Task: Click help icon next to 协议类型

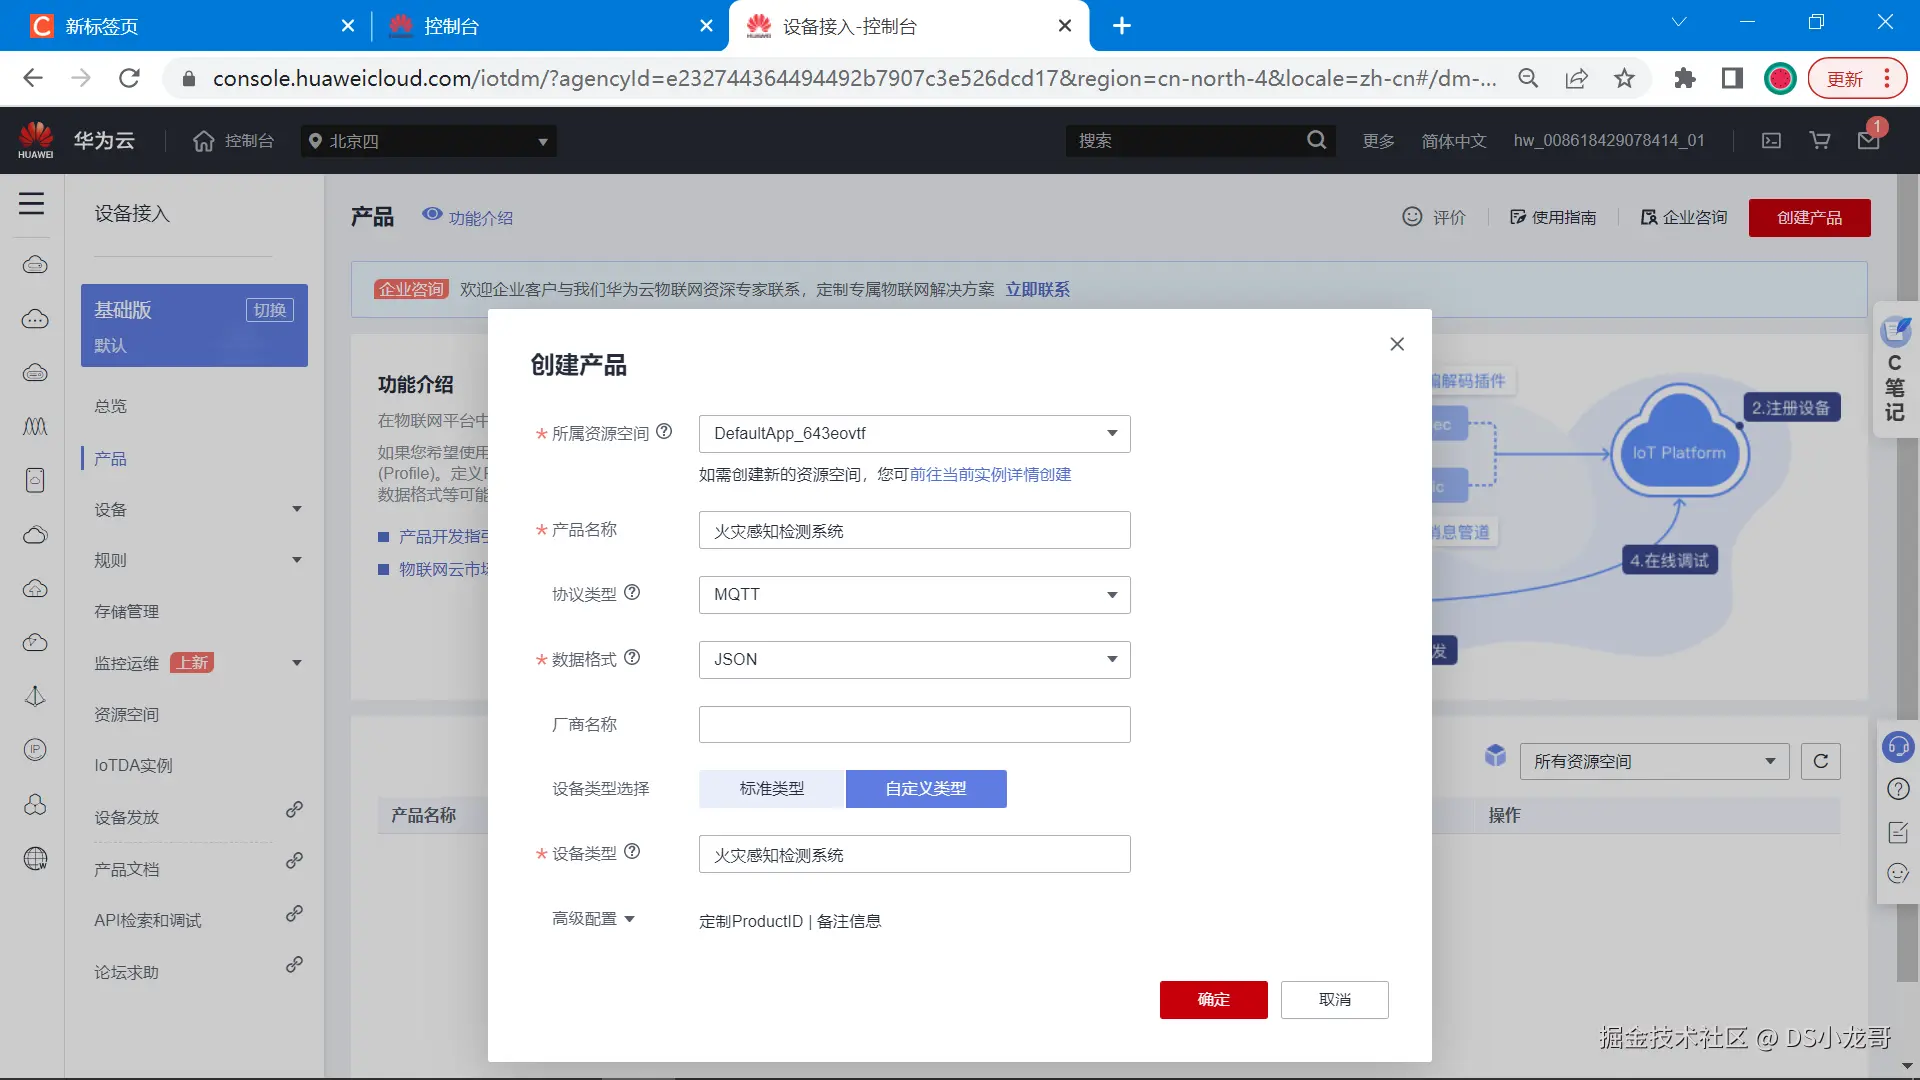Action: point(632,593)
